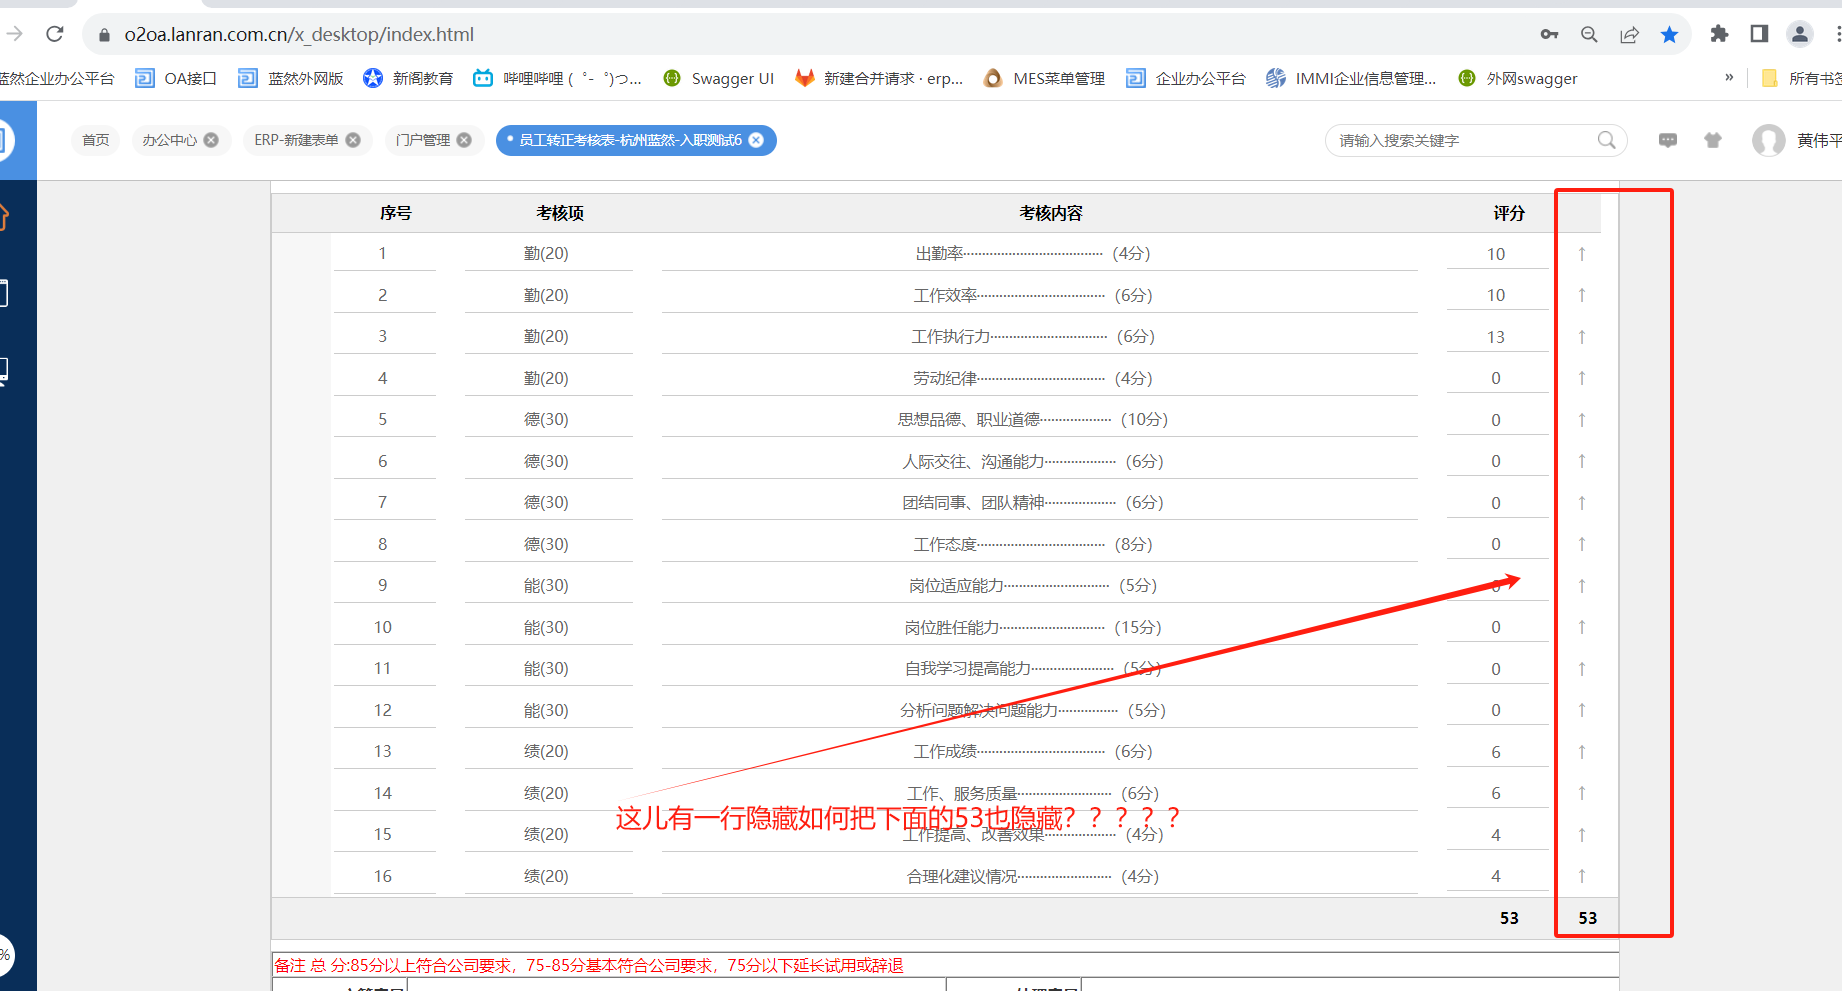This screenshot has height=991, width=1842.
Task: Click the up arrow for row 1
Action: click(1581, 254)
